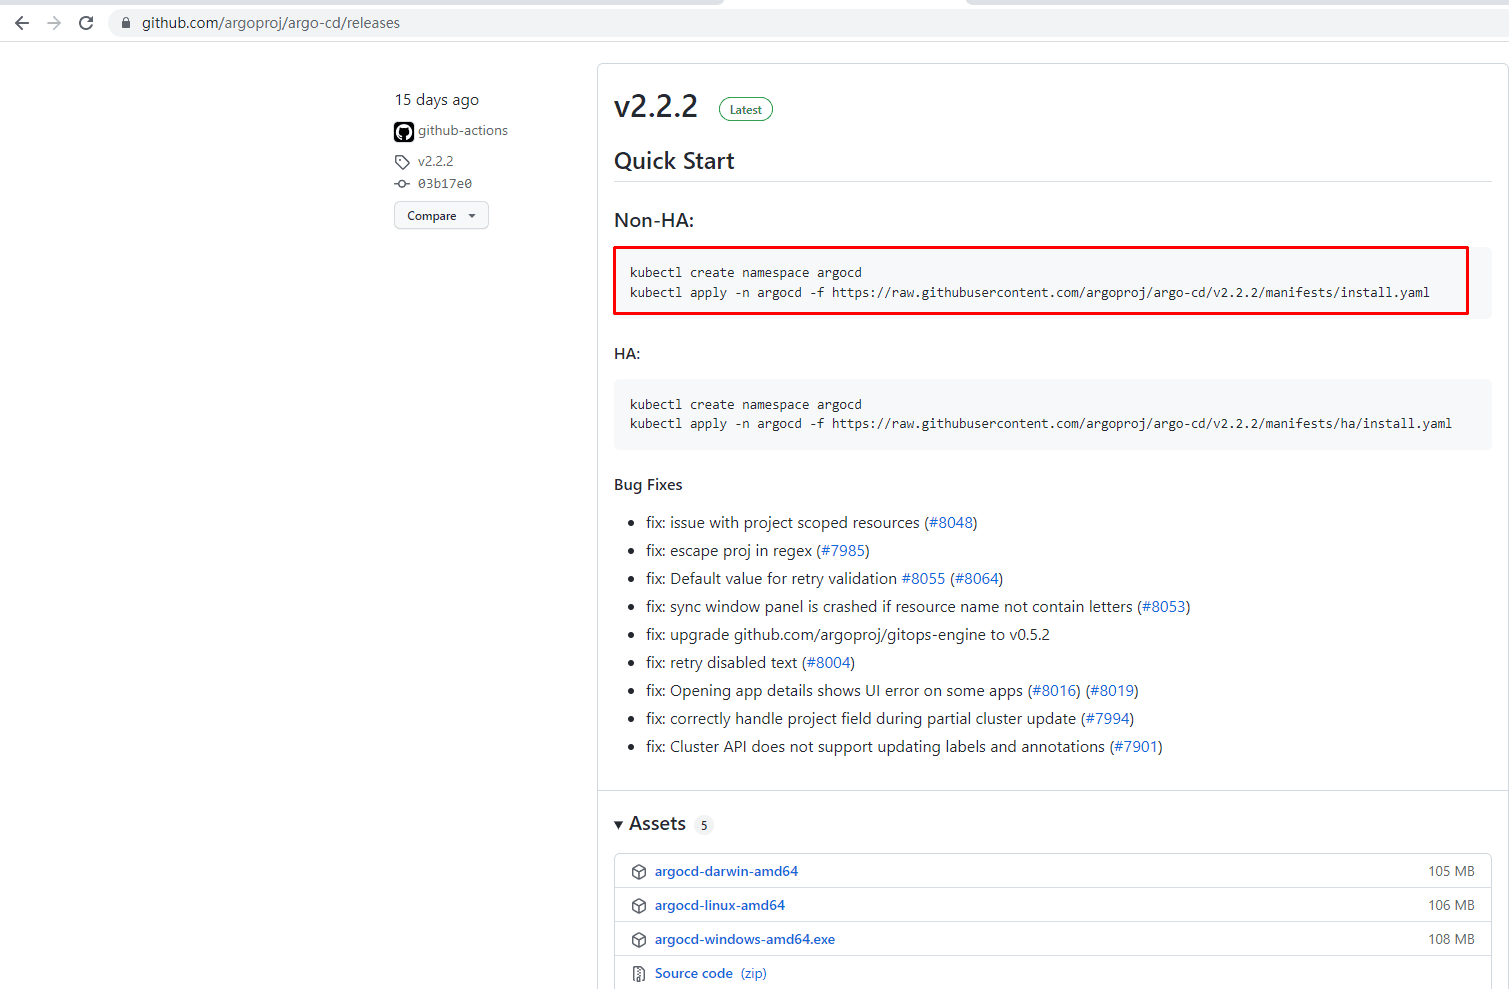Go back using the browser back arrow

pyautogui.click(x=22, y=23)
